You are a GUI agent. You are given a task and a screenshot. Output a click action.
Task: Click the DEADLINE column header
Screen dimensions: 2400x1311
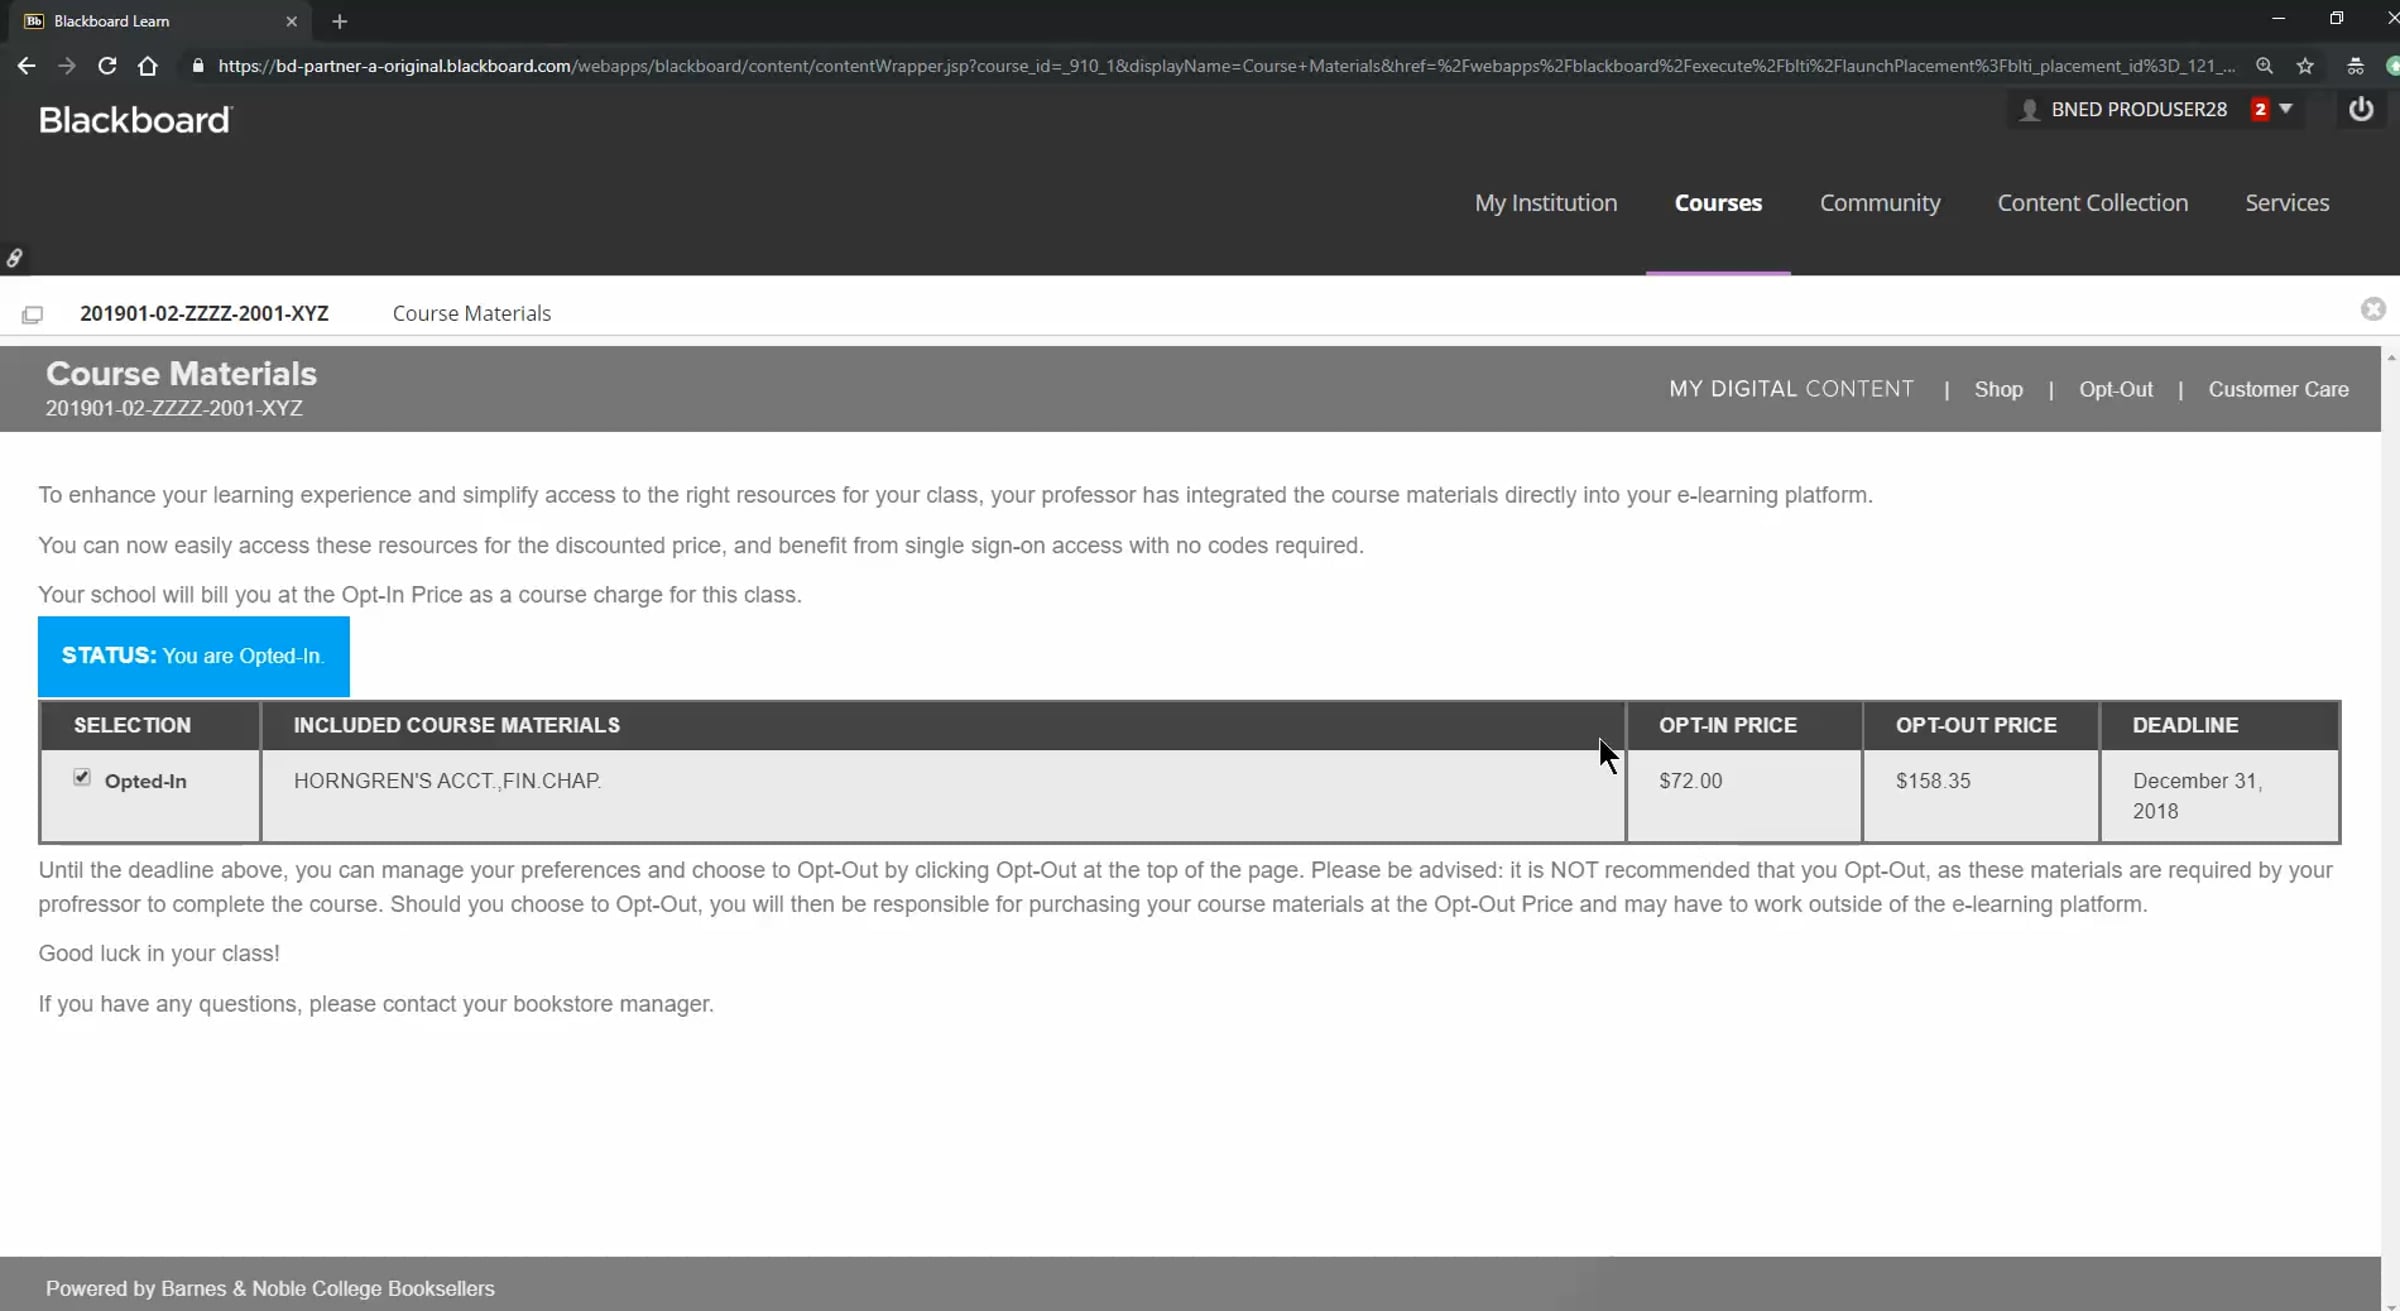point(2185,725)
